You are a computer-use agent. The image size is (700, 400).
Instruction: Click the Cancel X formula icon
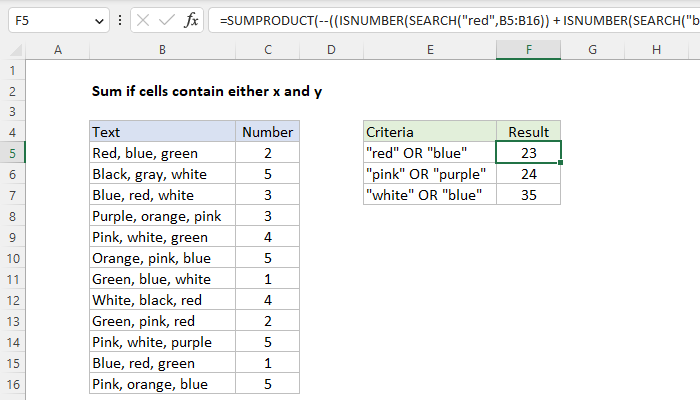(143, 21)
